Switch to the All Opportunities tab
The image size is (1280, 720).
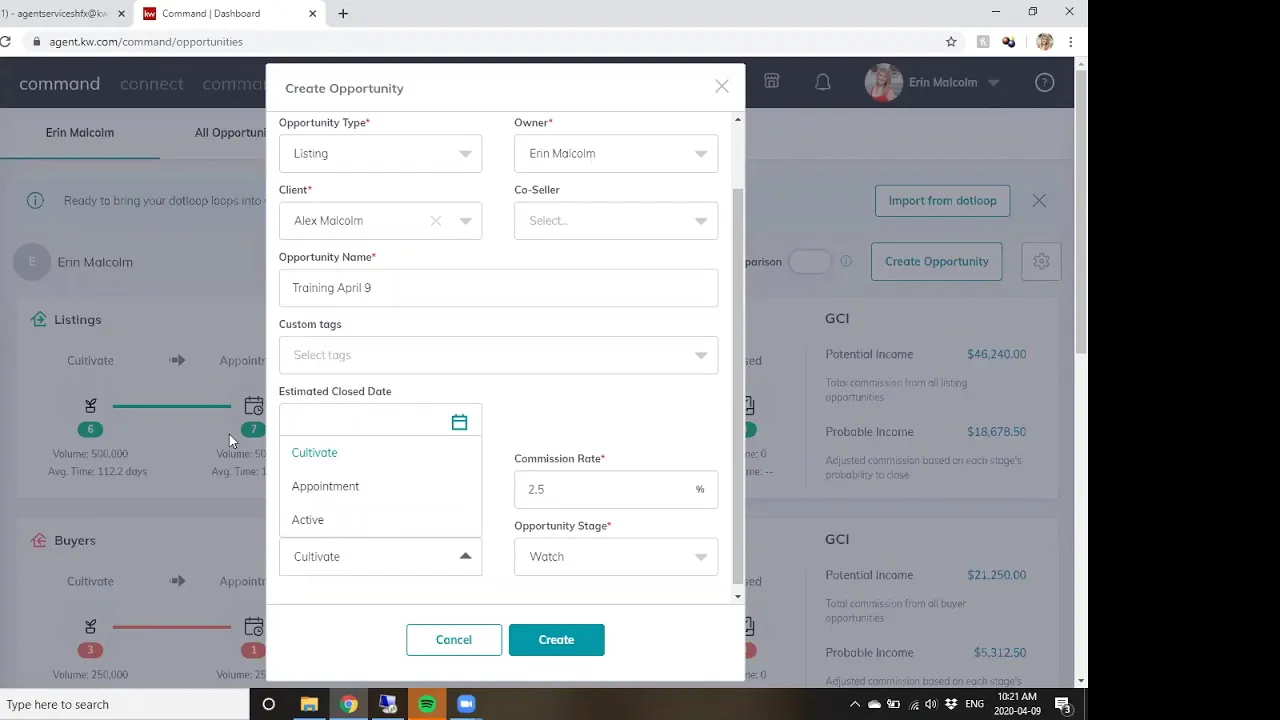point(231,133)
